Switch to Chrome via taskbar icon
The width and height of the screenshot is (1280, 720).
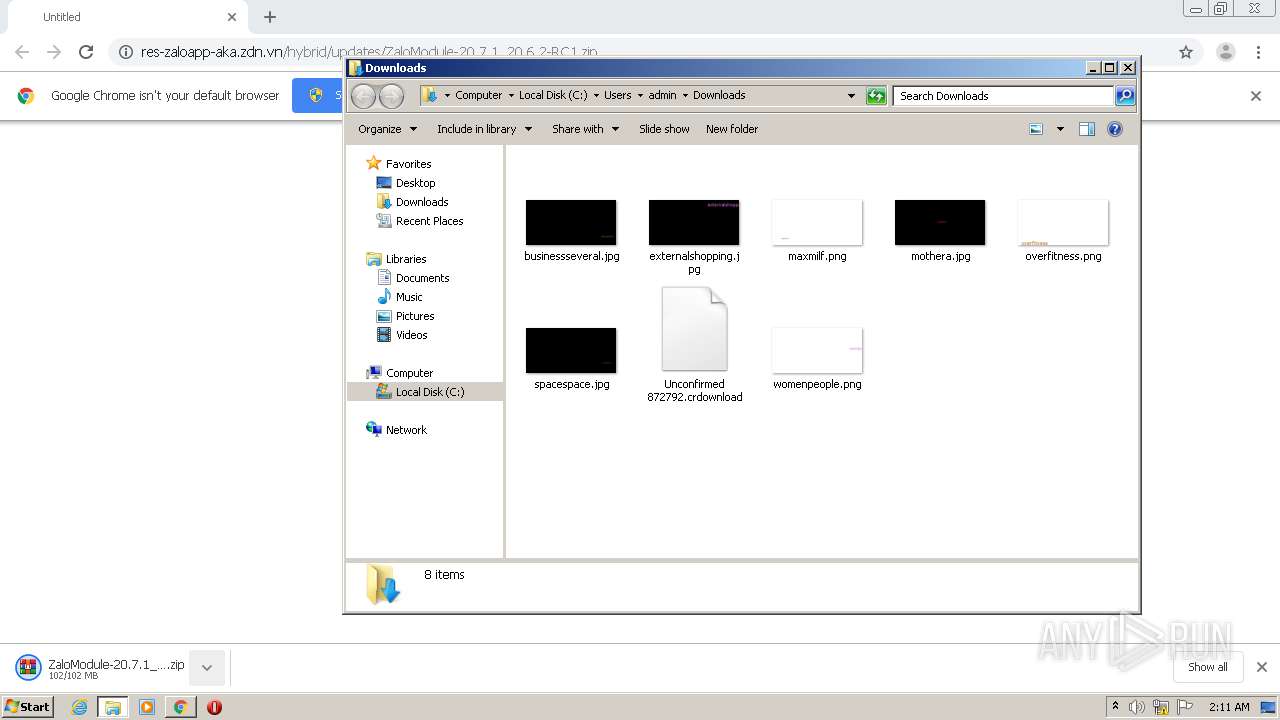point(180,707)
